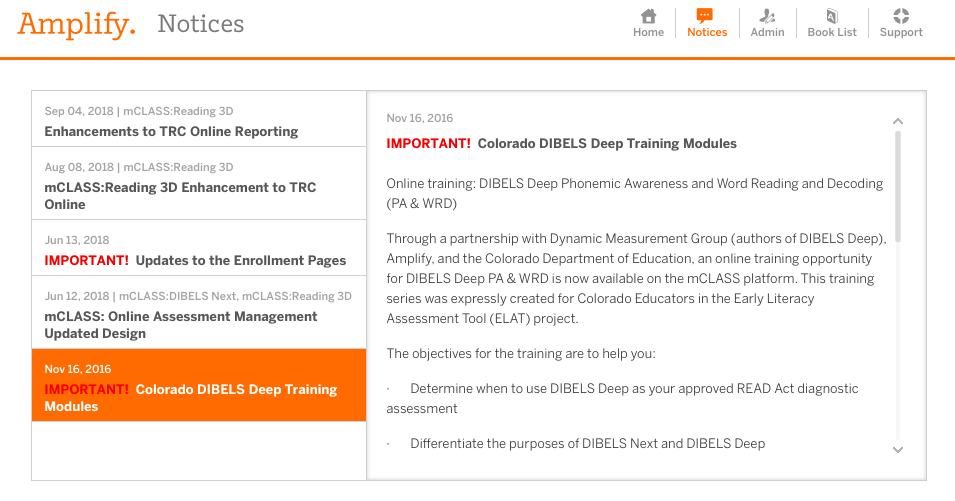Open Updates to the Enrollment Pages notice
The image size is (955, 501).
point(199,248)
